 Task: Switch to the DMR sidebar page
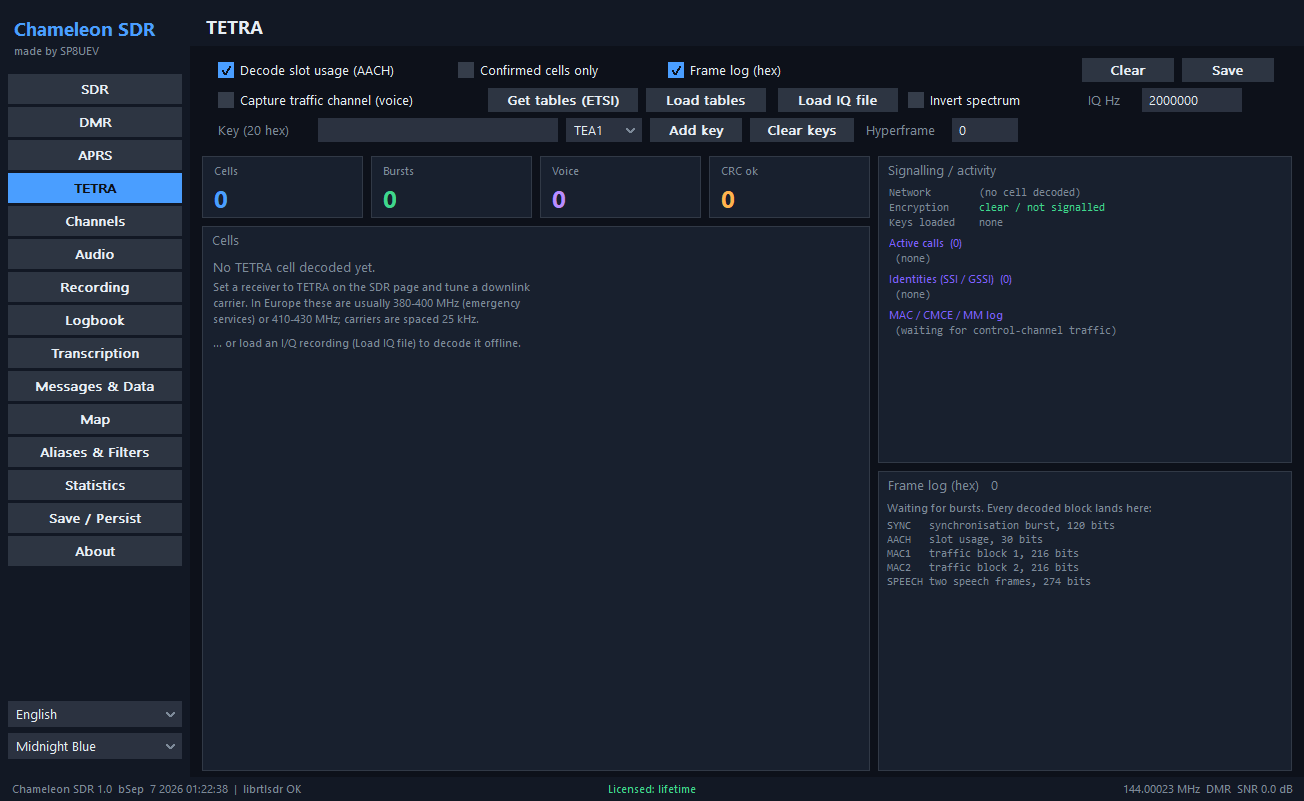point(95,122)
